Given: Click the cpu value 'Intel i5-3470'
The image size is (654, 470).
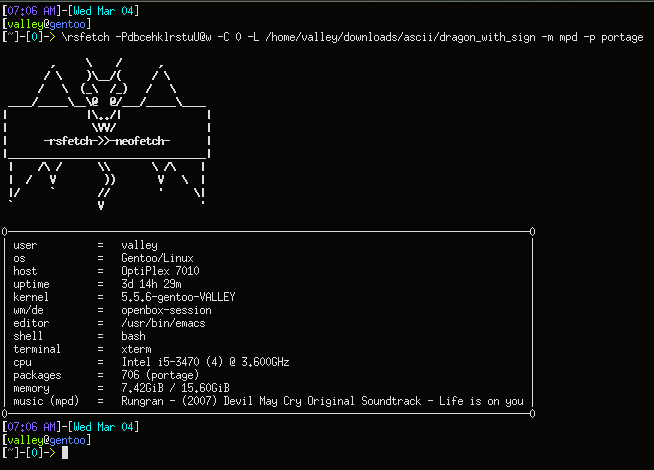Looking at the screenshot, I should [160, 362].
